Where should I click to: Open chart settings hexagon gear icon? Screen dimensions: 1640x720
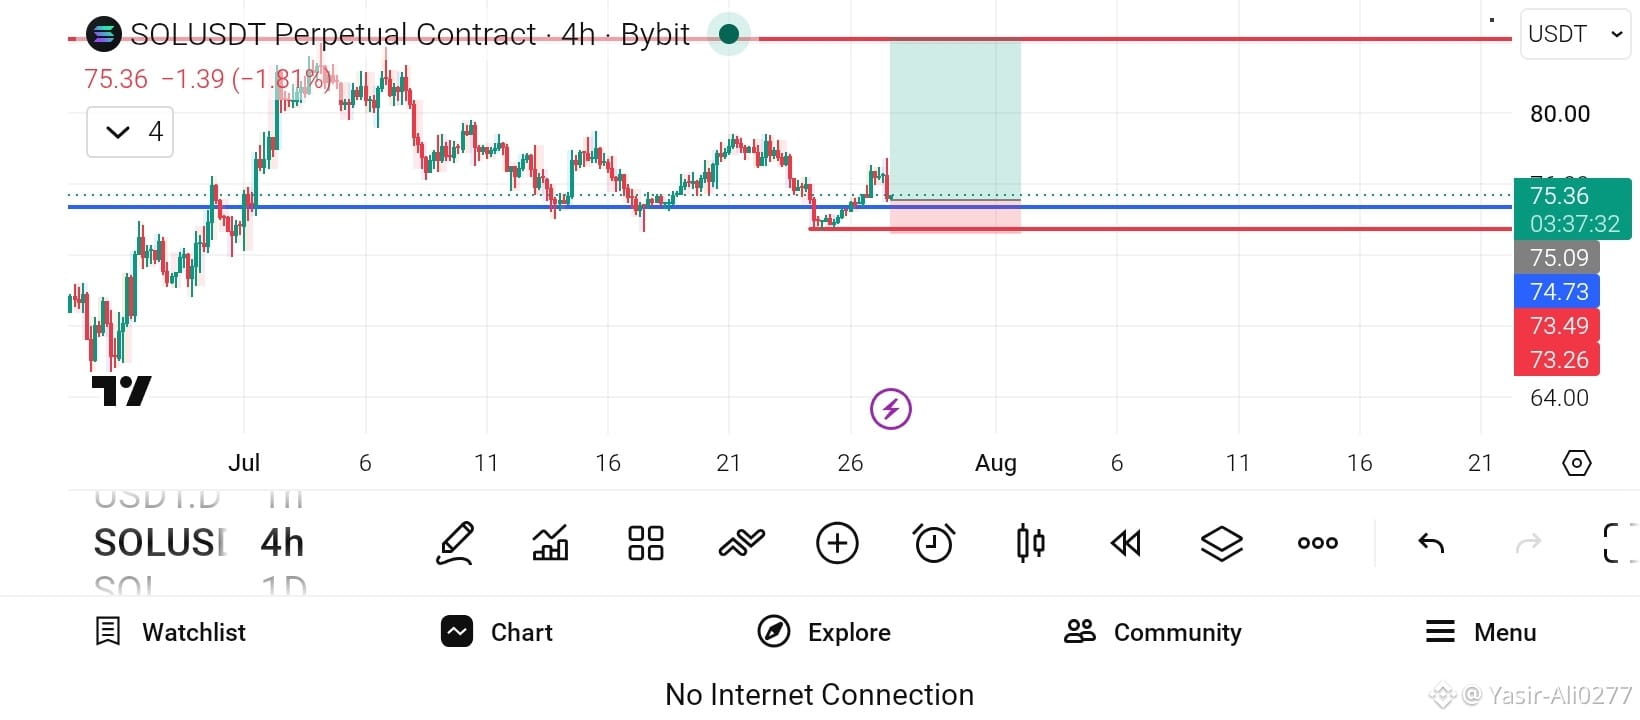[1576, 463]
